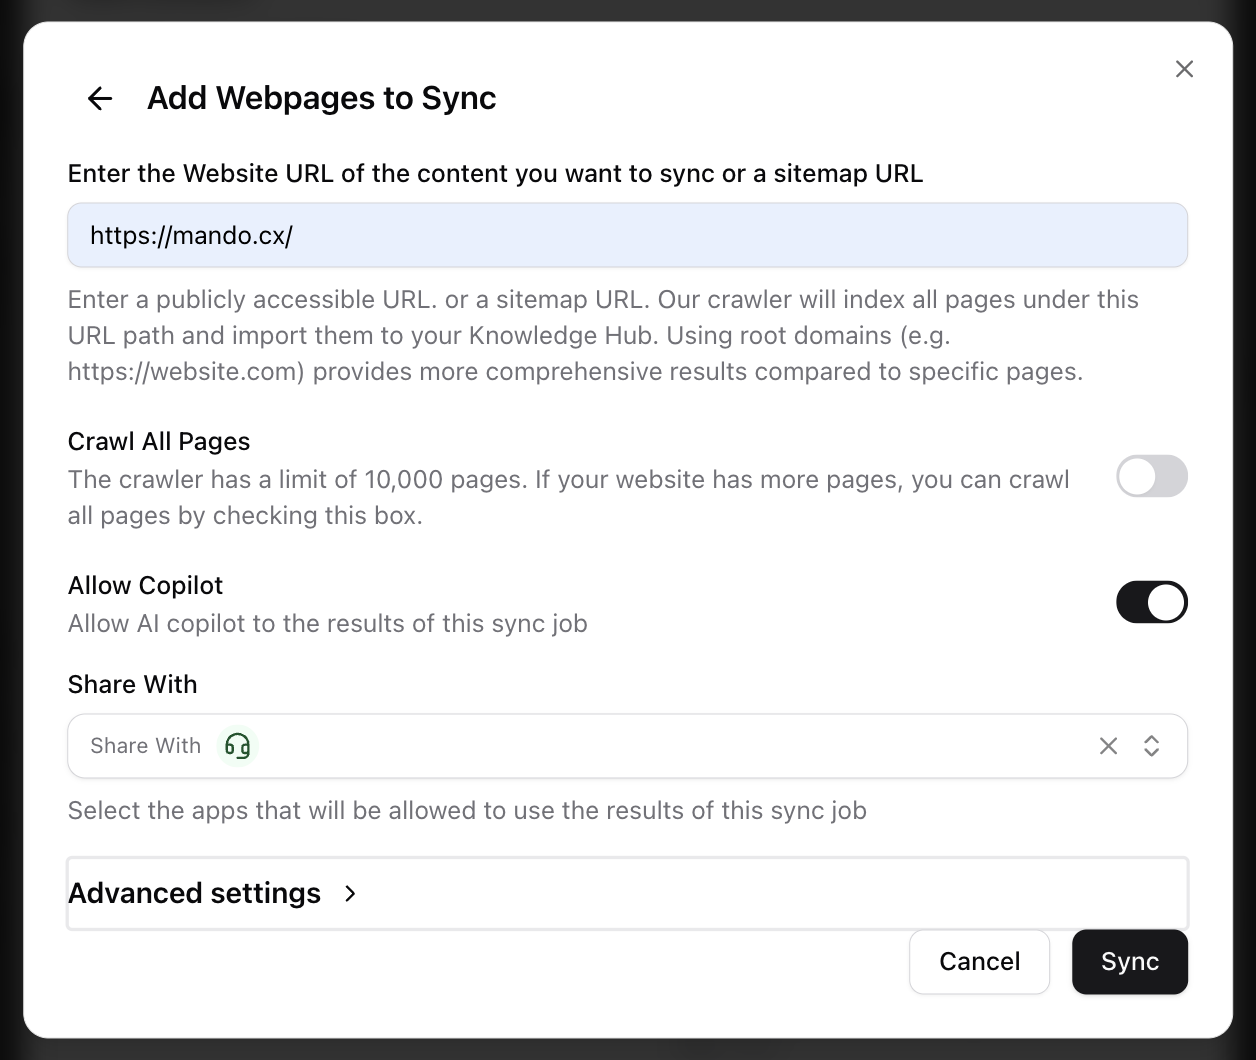Click the help text below Share With
The height and width of the screenshot is (1060, 1256).
point(467,810)
